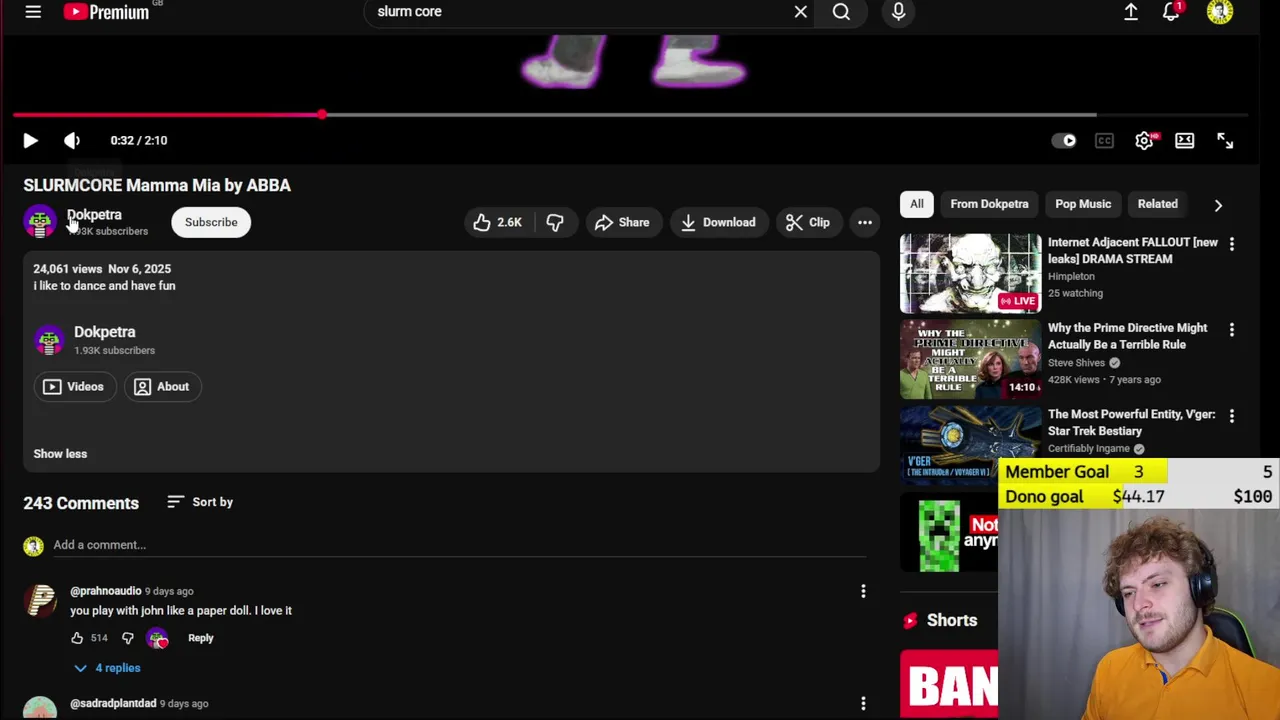The height and width of the screenshot is (720, 1280).
Task: Open the channel About button
Action: (161, 387)
